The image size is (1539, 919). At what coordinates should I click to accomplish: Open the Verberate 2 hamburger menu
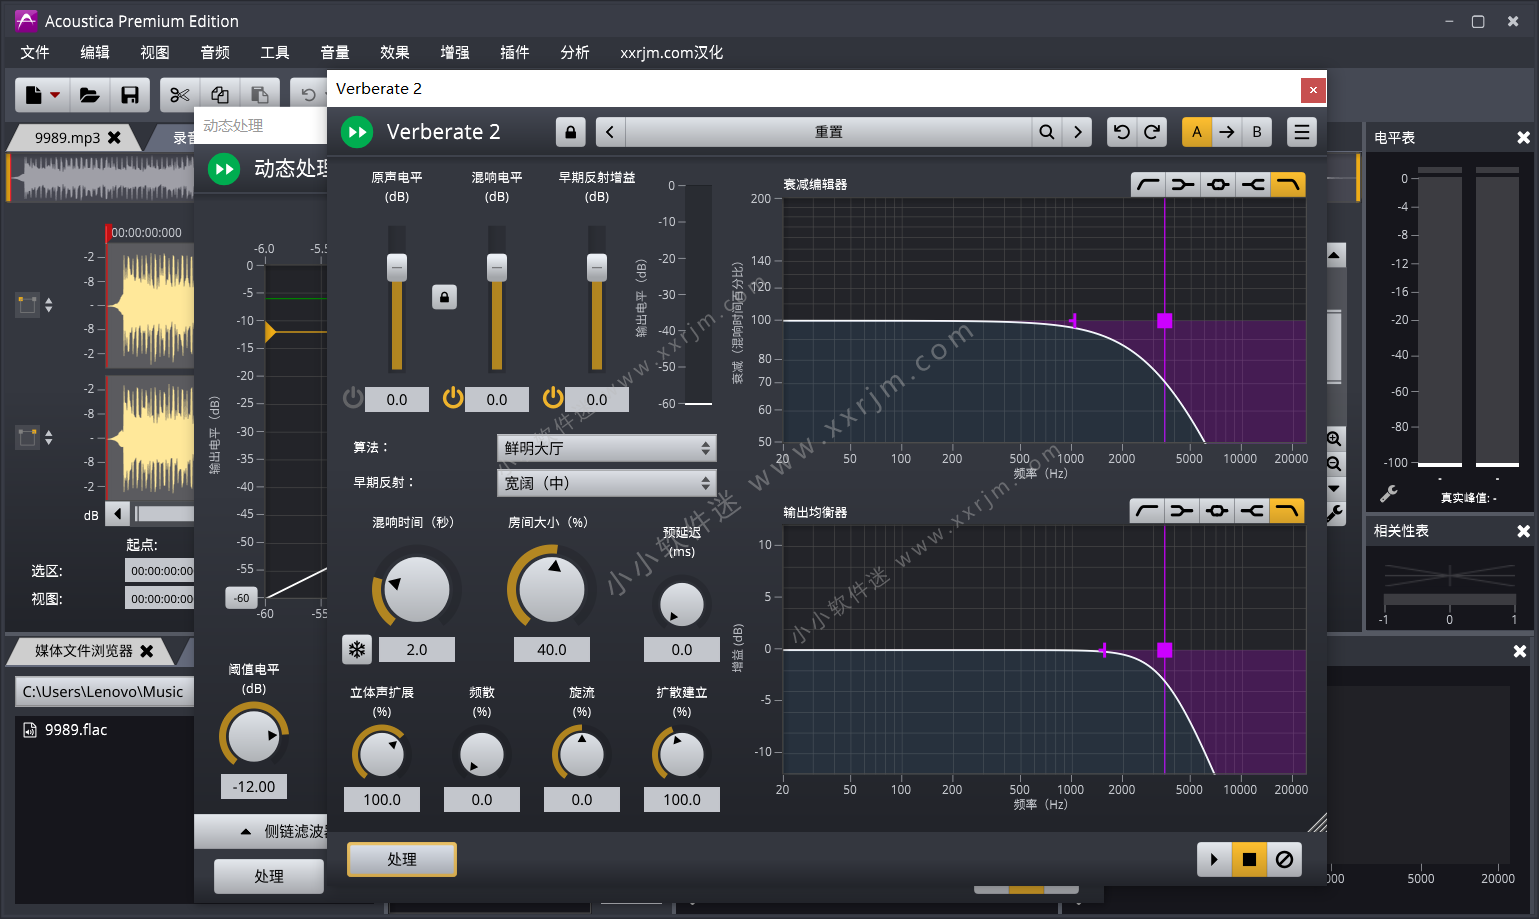[1301, 132]
